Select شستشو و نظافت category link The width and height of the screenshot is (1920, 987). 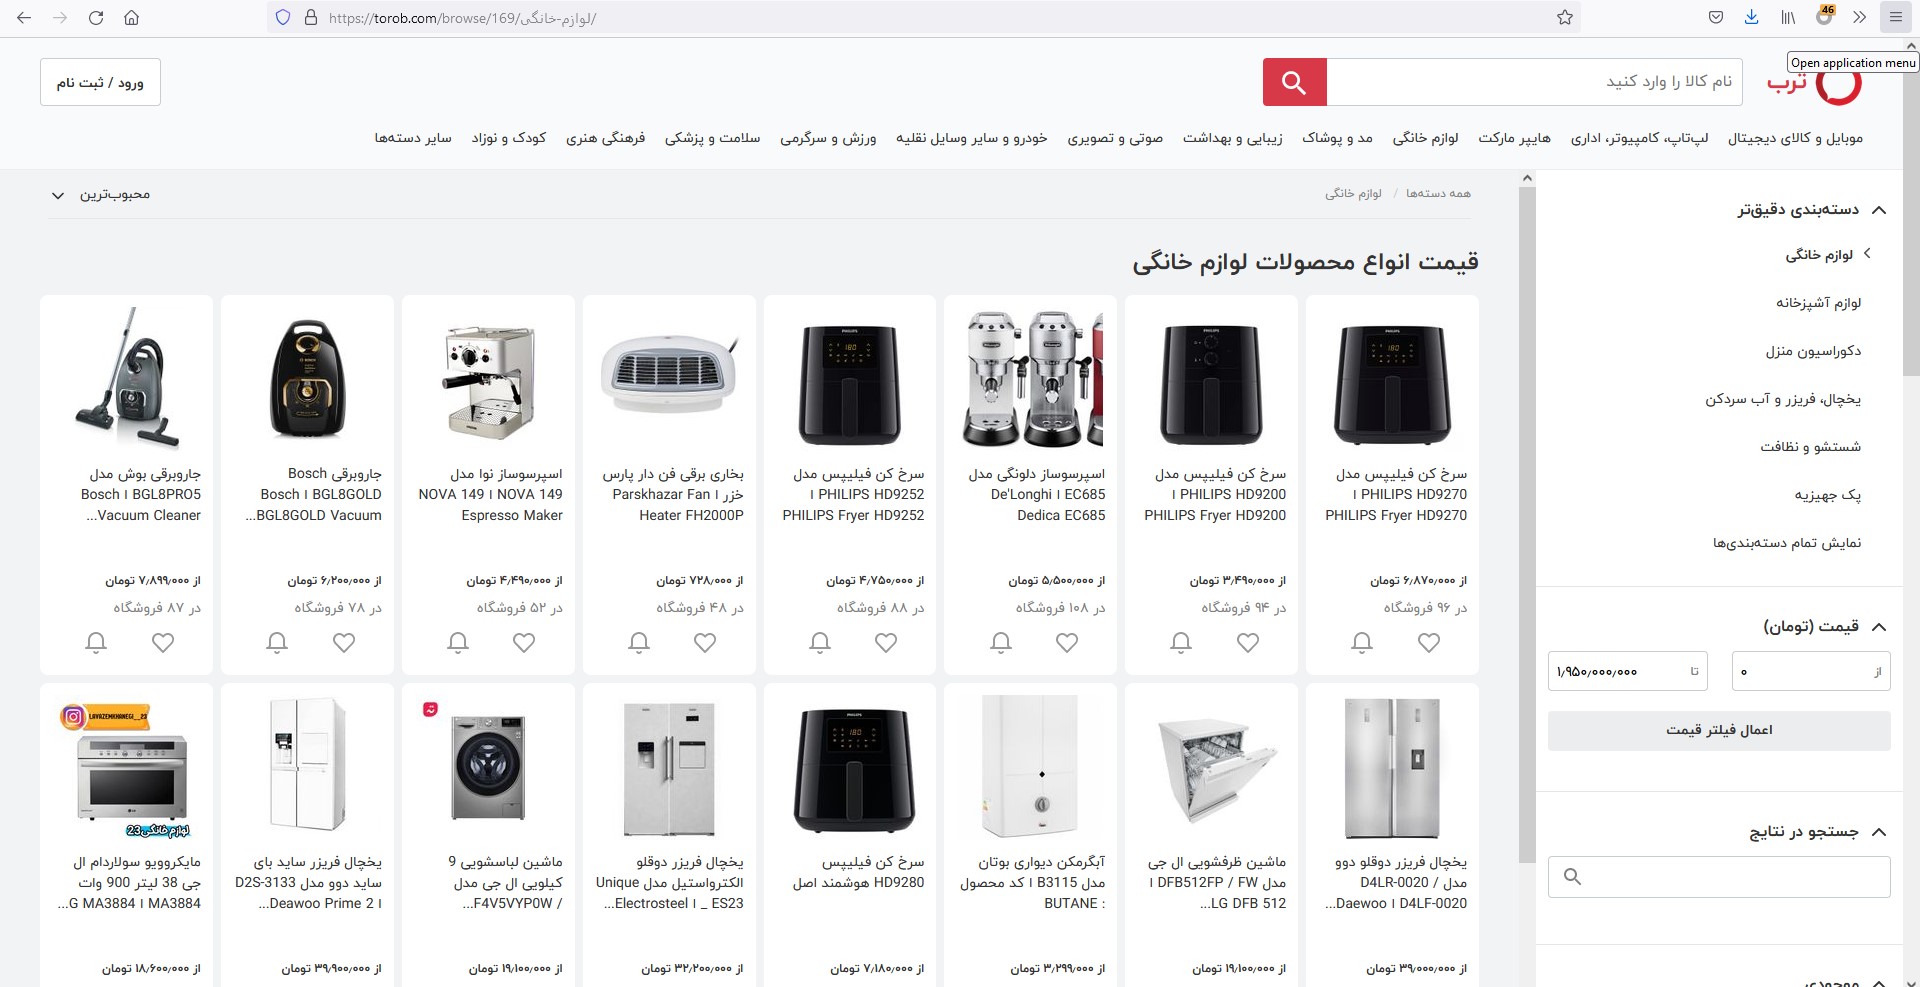(1810, 447)
